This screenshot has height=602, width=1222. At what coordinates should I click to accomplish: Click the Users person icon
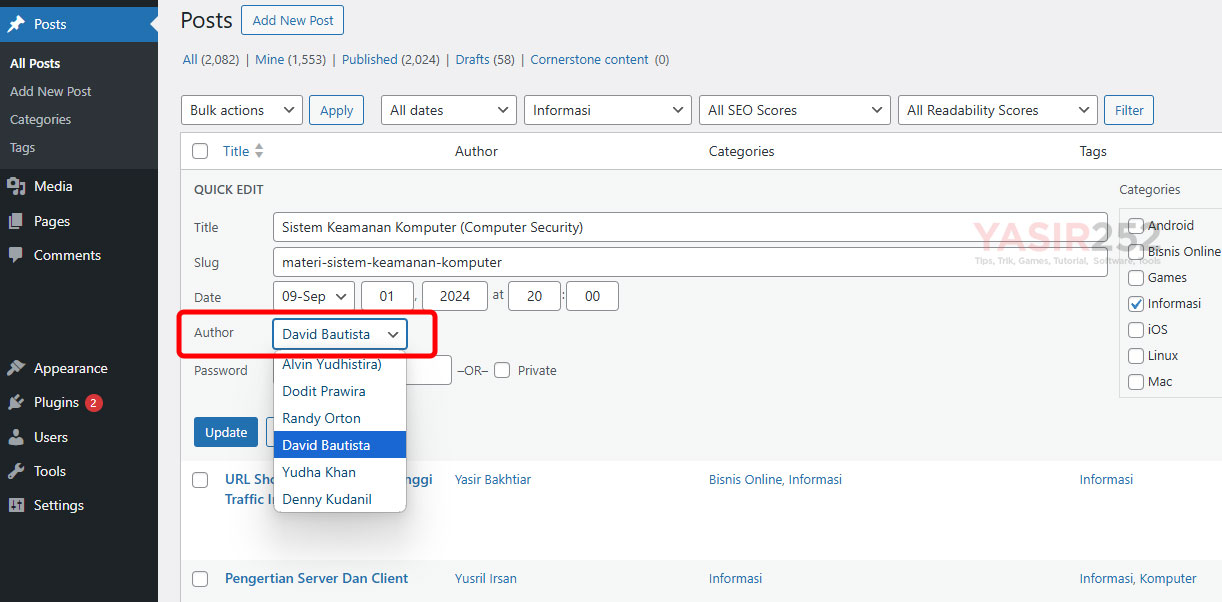[16, 437]
